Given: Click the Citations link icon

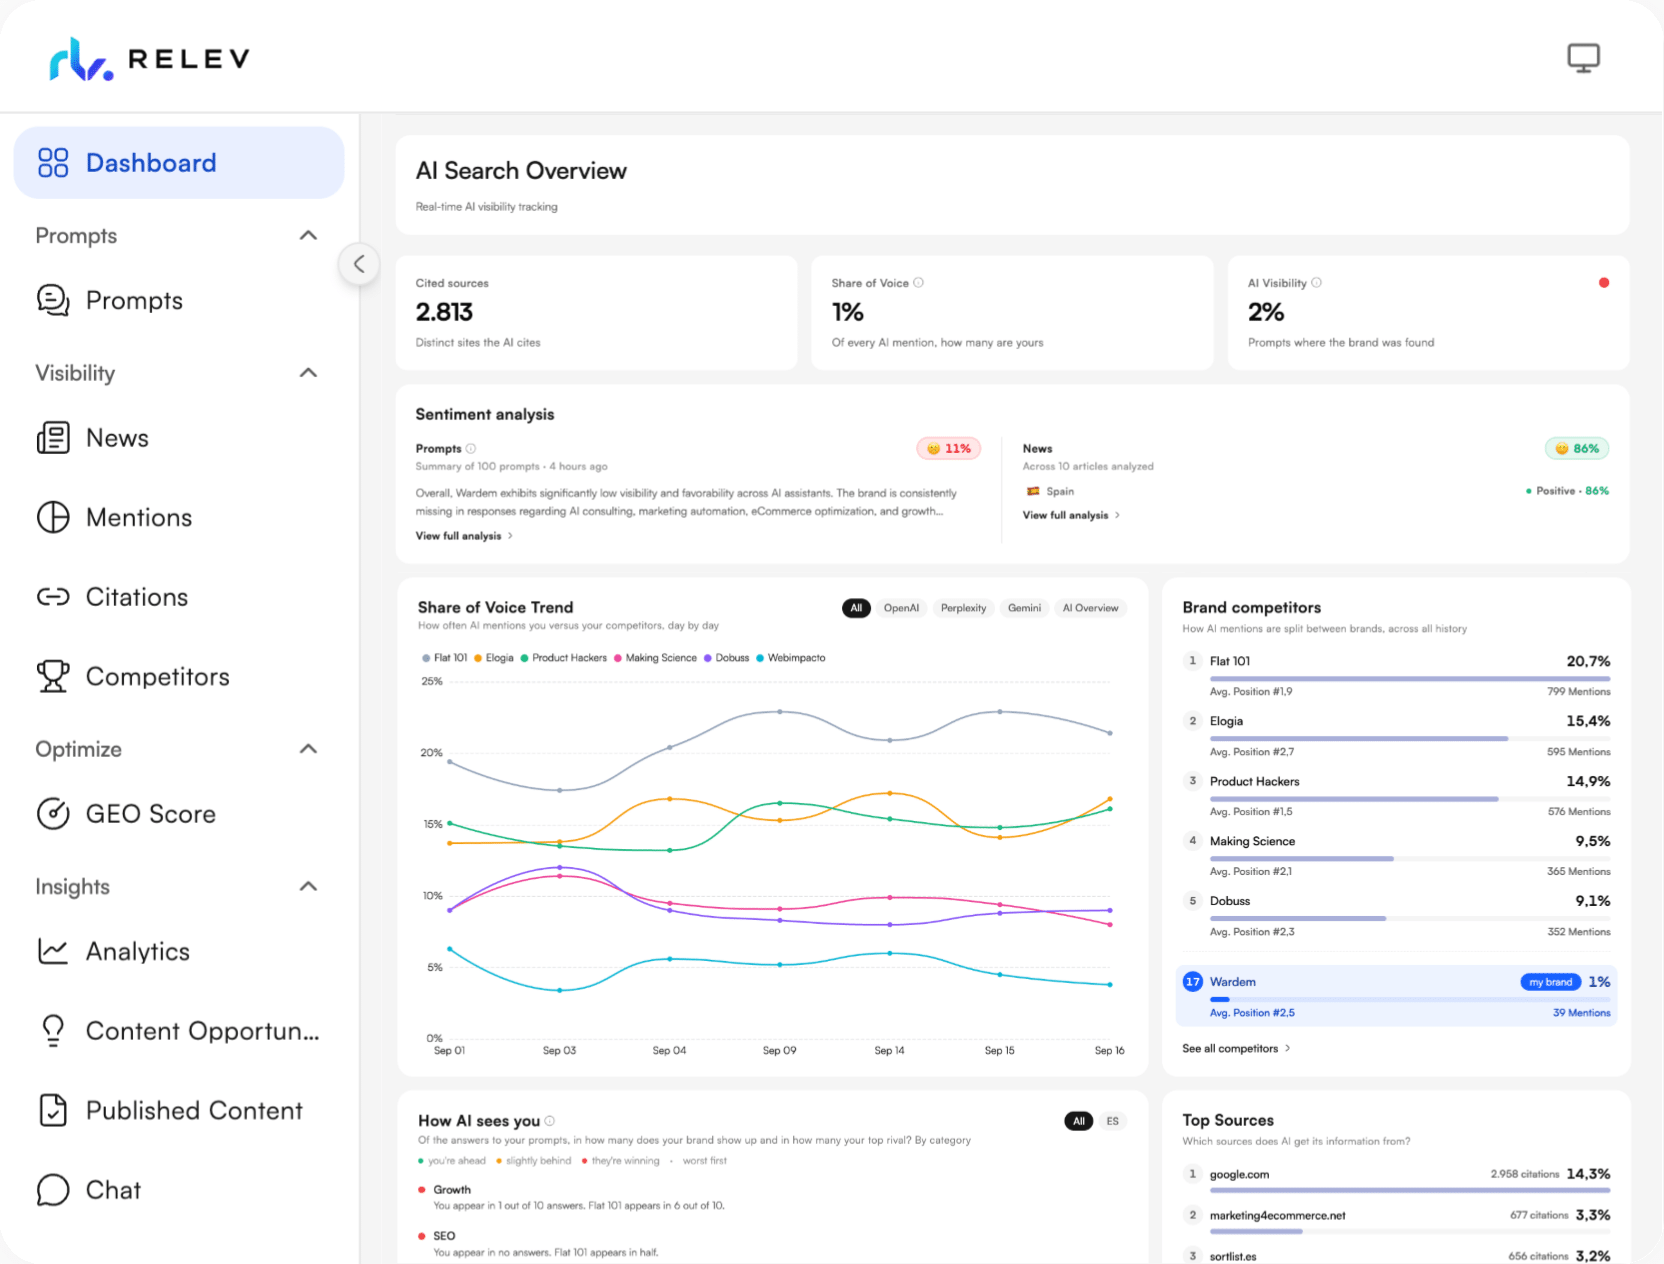Looking at the screenshot, I should tap(53, 597).
